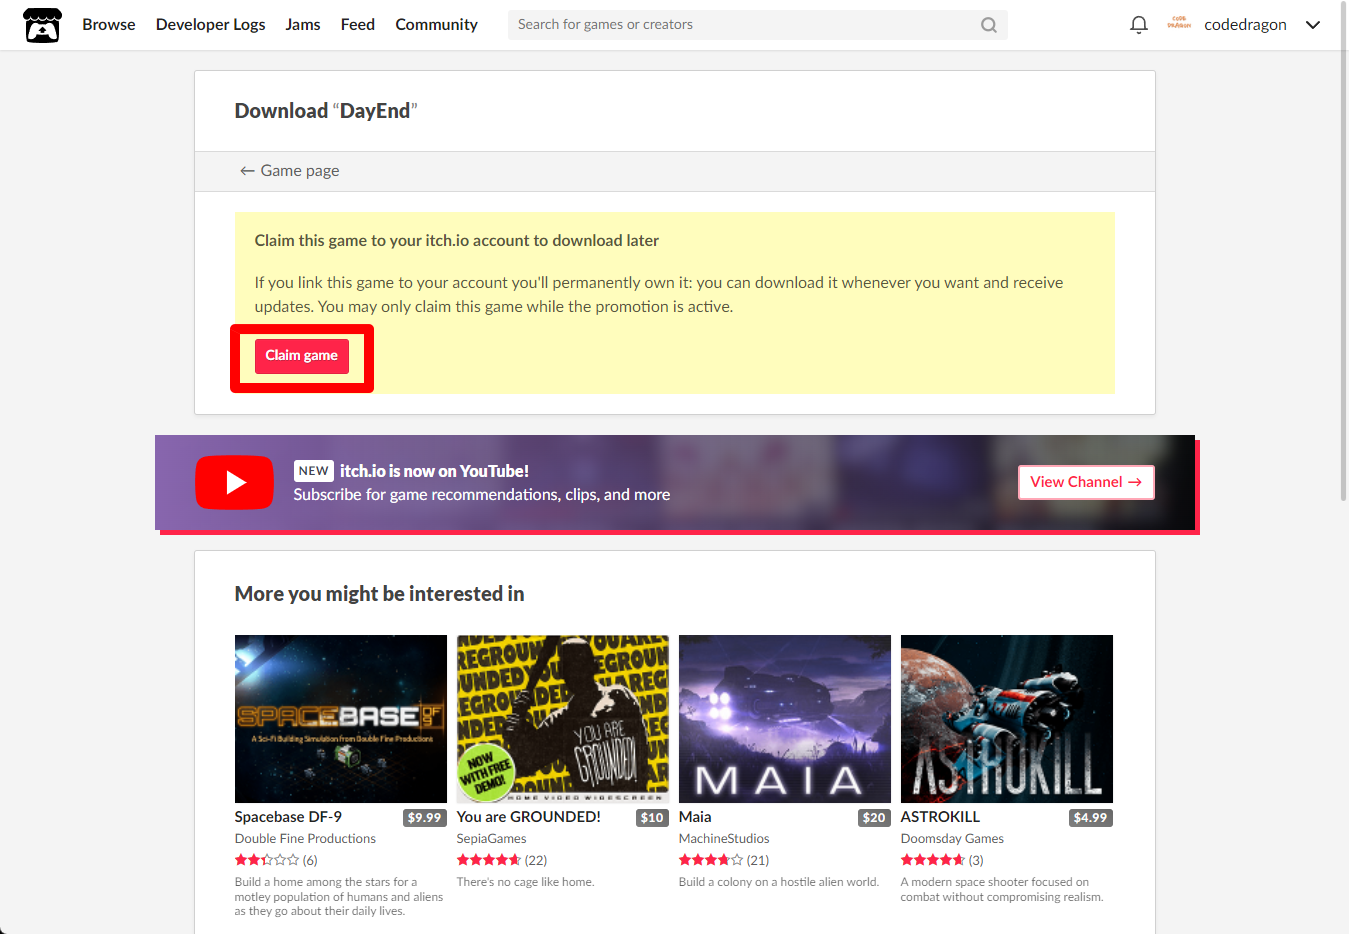The image size is (1349, 934).
Task: Open Developer Logs page
Action: (210, 25)
